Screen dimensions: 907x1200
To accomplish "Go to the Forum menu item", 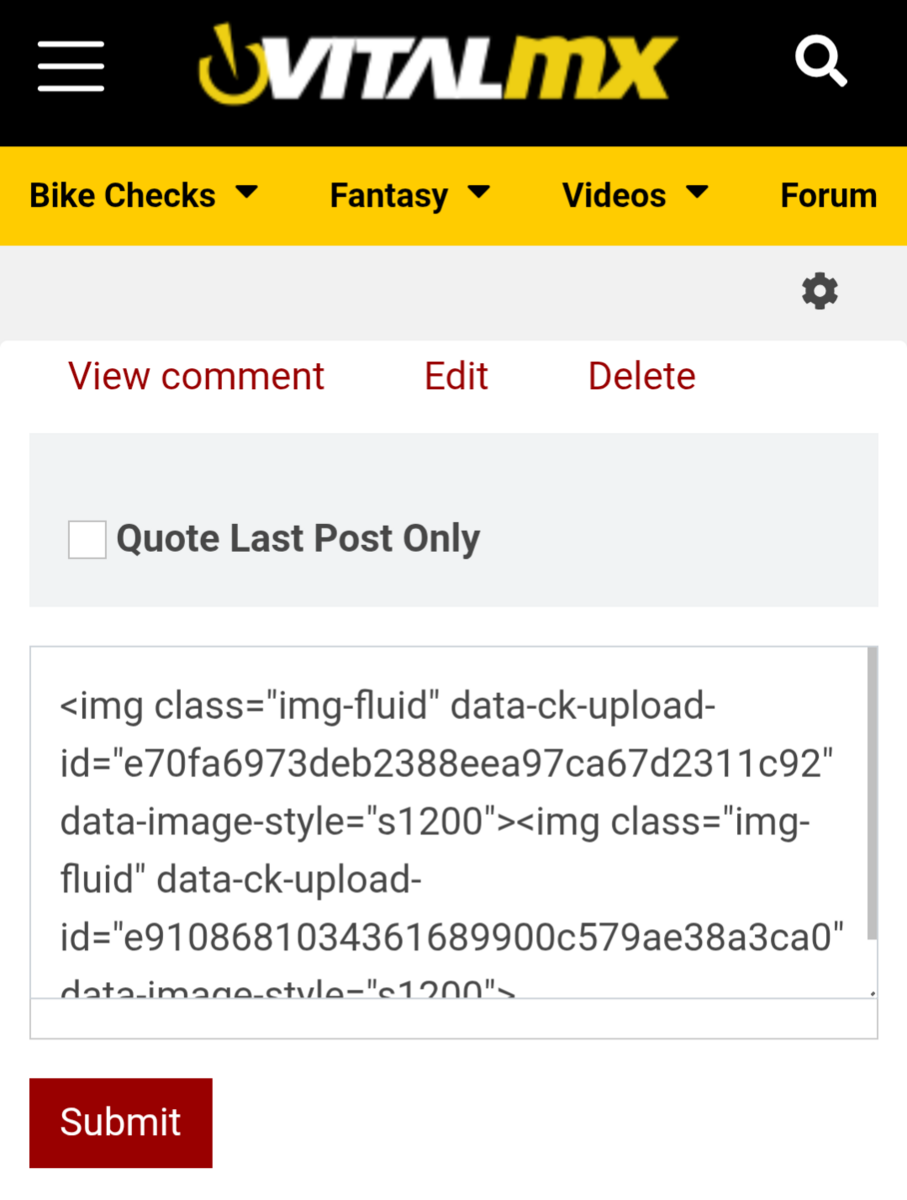I will pyautogui.click(x=828, y=196).
